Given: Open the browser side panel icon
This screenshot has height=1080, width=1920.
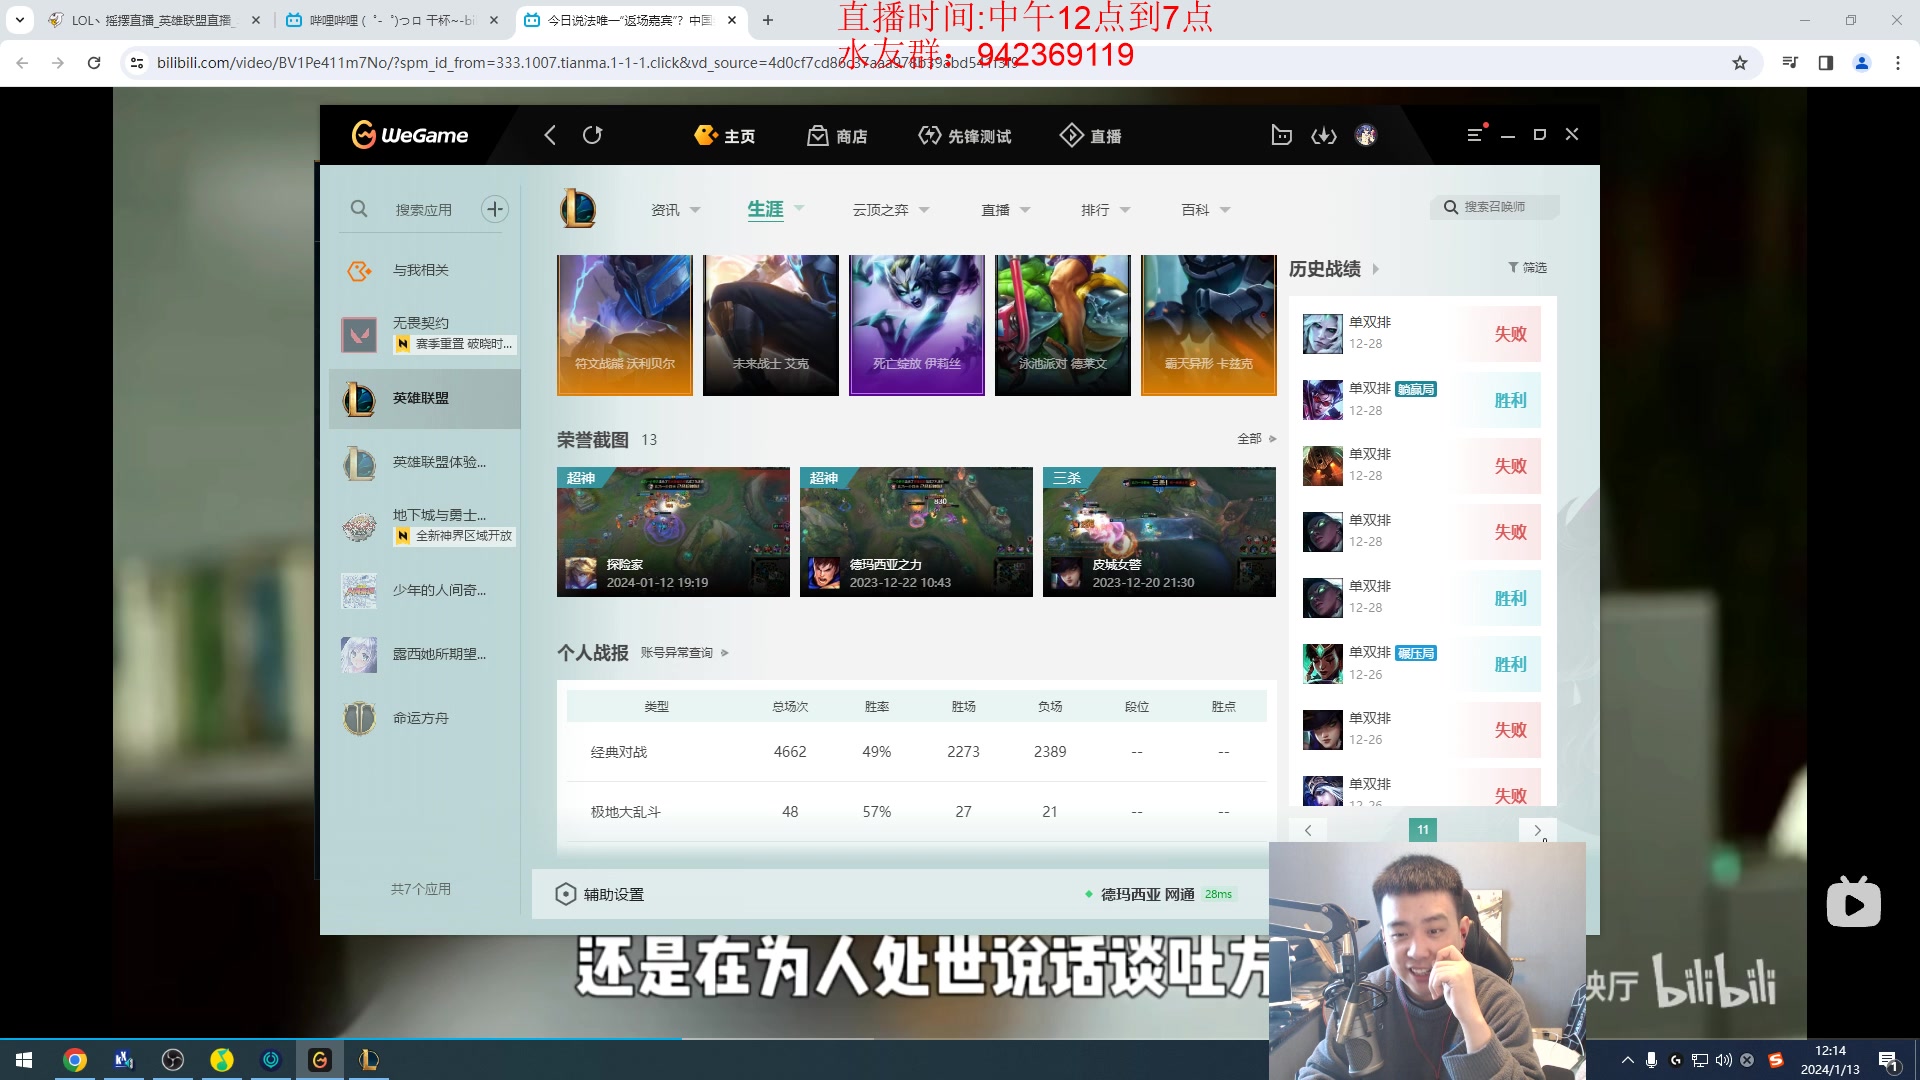Looking at the screenshot, I should pos(1826,63).
